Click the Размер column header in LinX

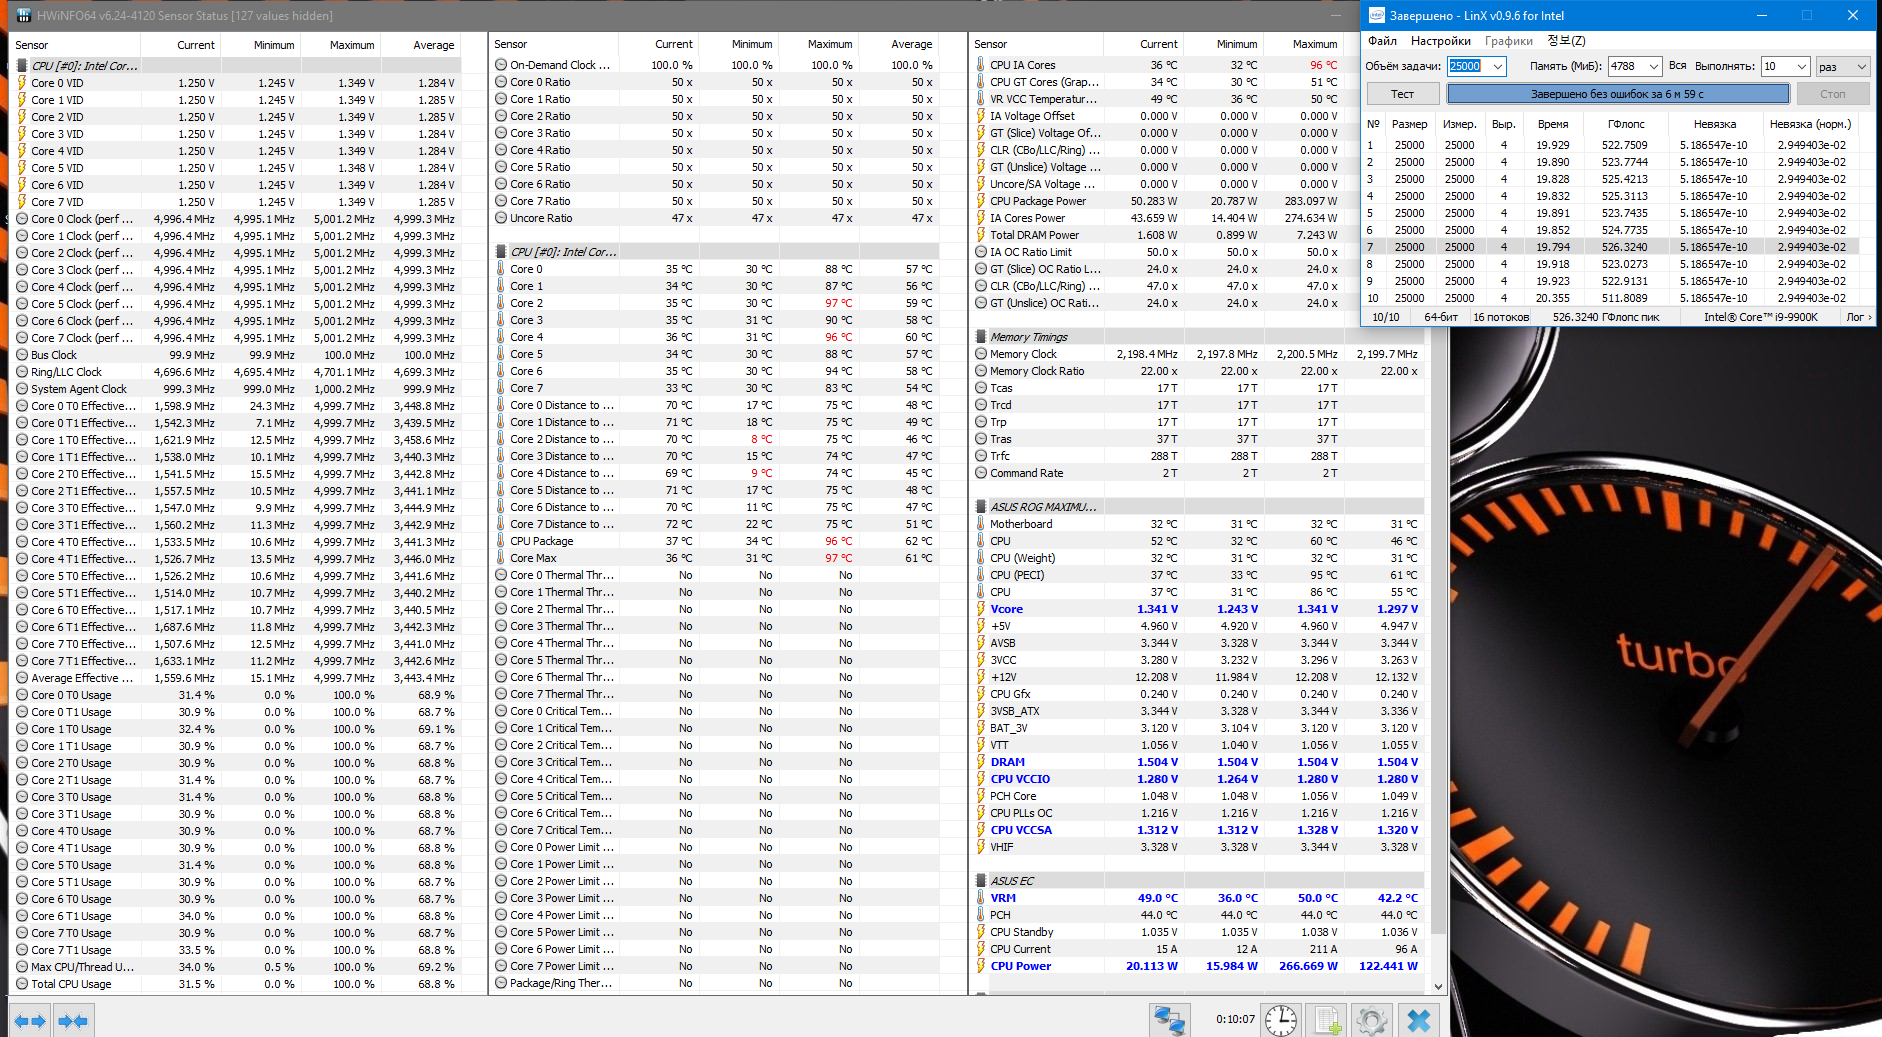coord(1409,124)
